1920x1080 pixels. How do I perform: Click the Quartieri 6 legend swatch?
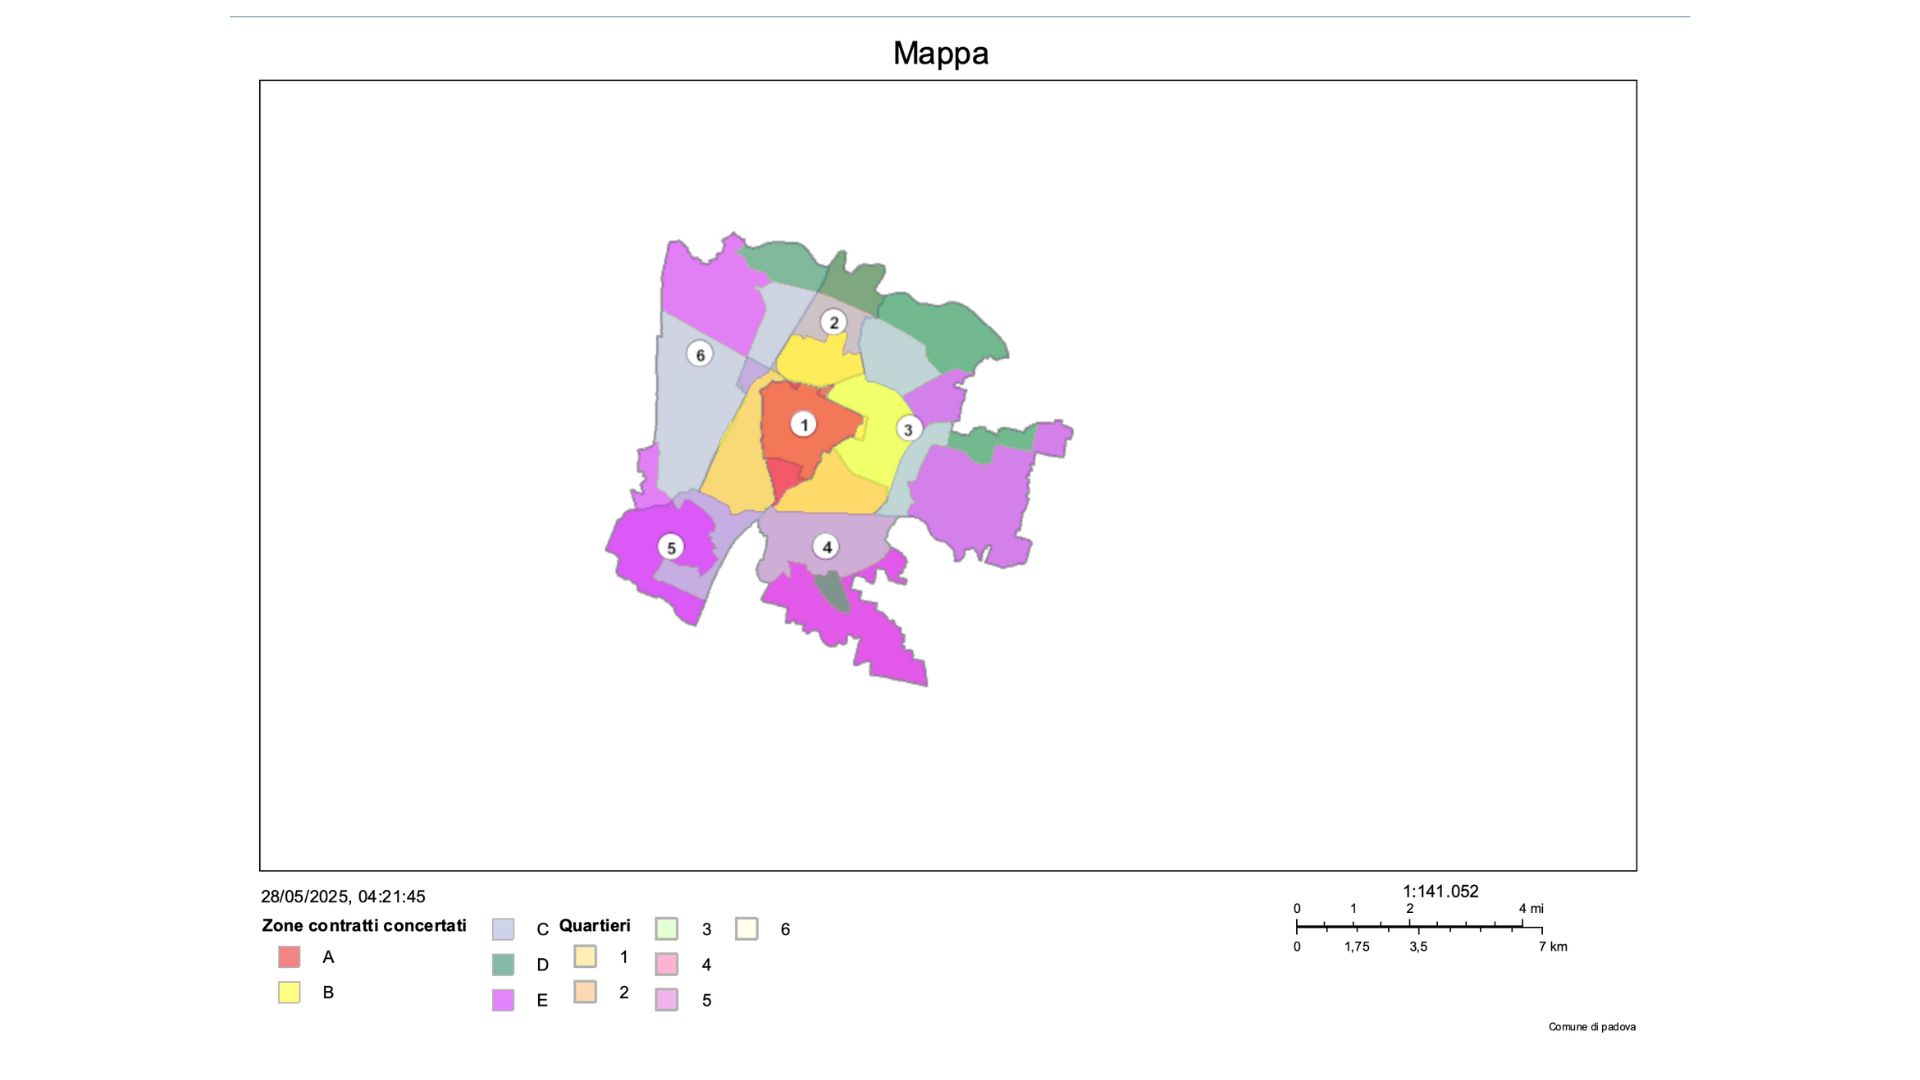point(747,929)
